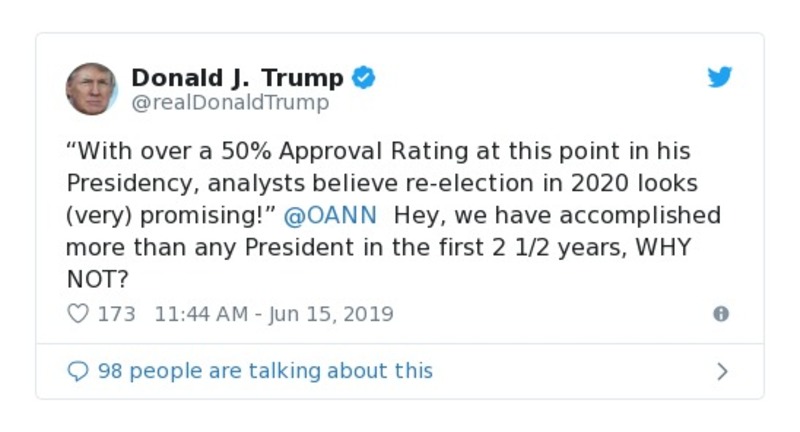This screenshot has width=800, height=432.
Task: Open the tweet info icon
Action: click(x=720, y=314)
